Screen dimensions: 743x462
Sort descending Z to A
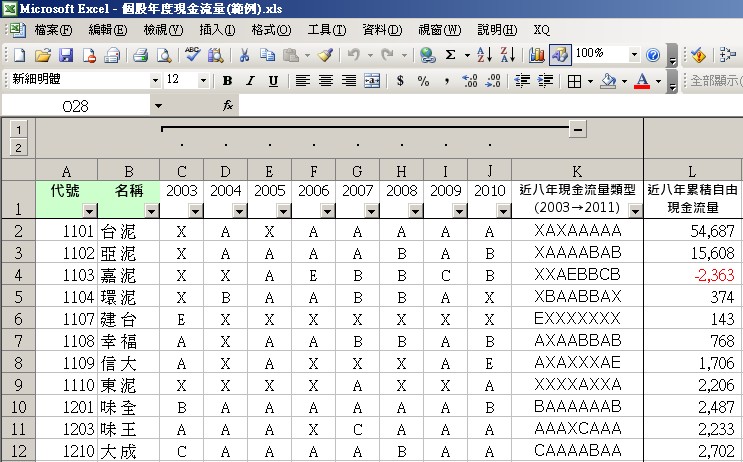pyautogui.click(x=507, y=55)
